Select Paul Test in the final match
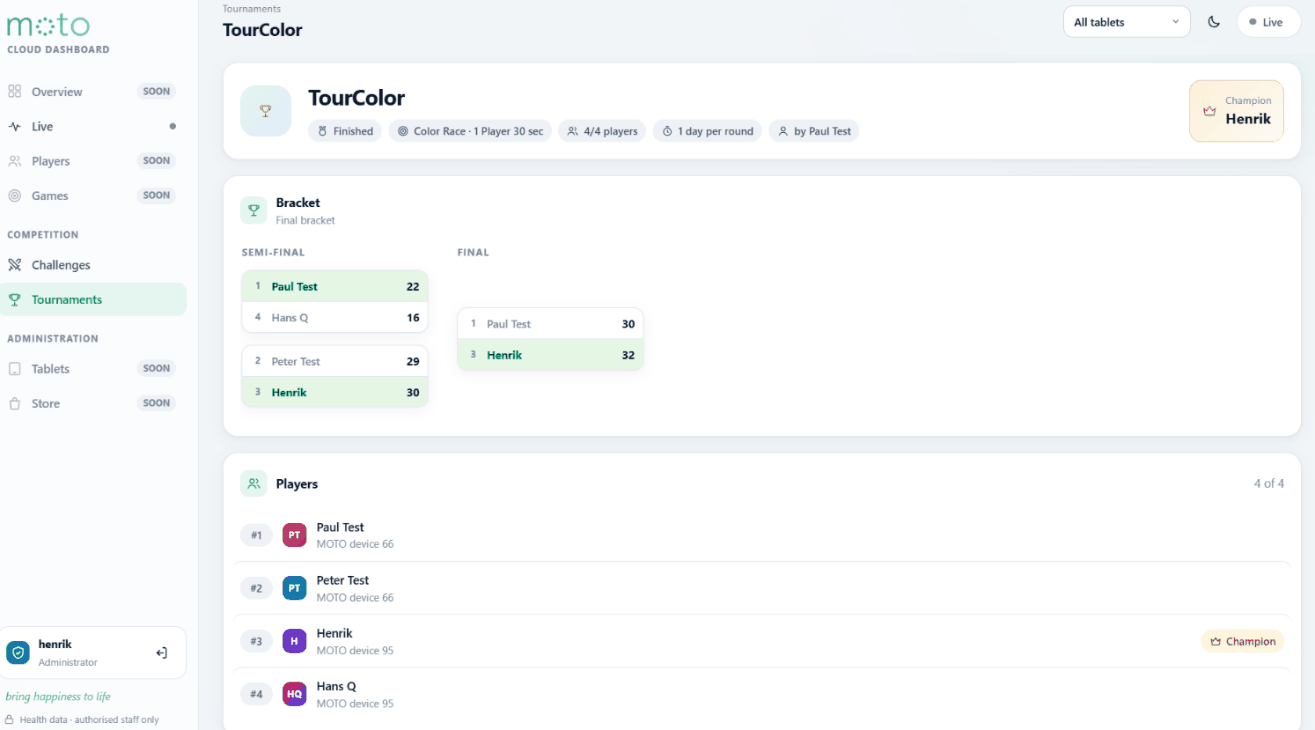Screen dimensions: 1315x730 point(550,324)
